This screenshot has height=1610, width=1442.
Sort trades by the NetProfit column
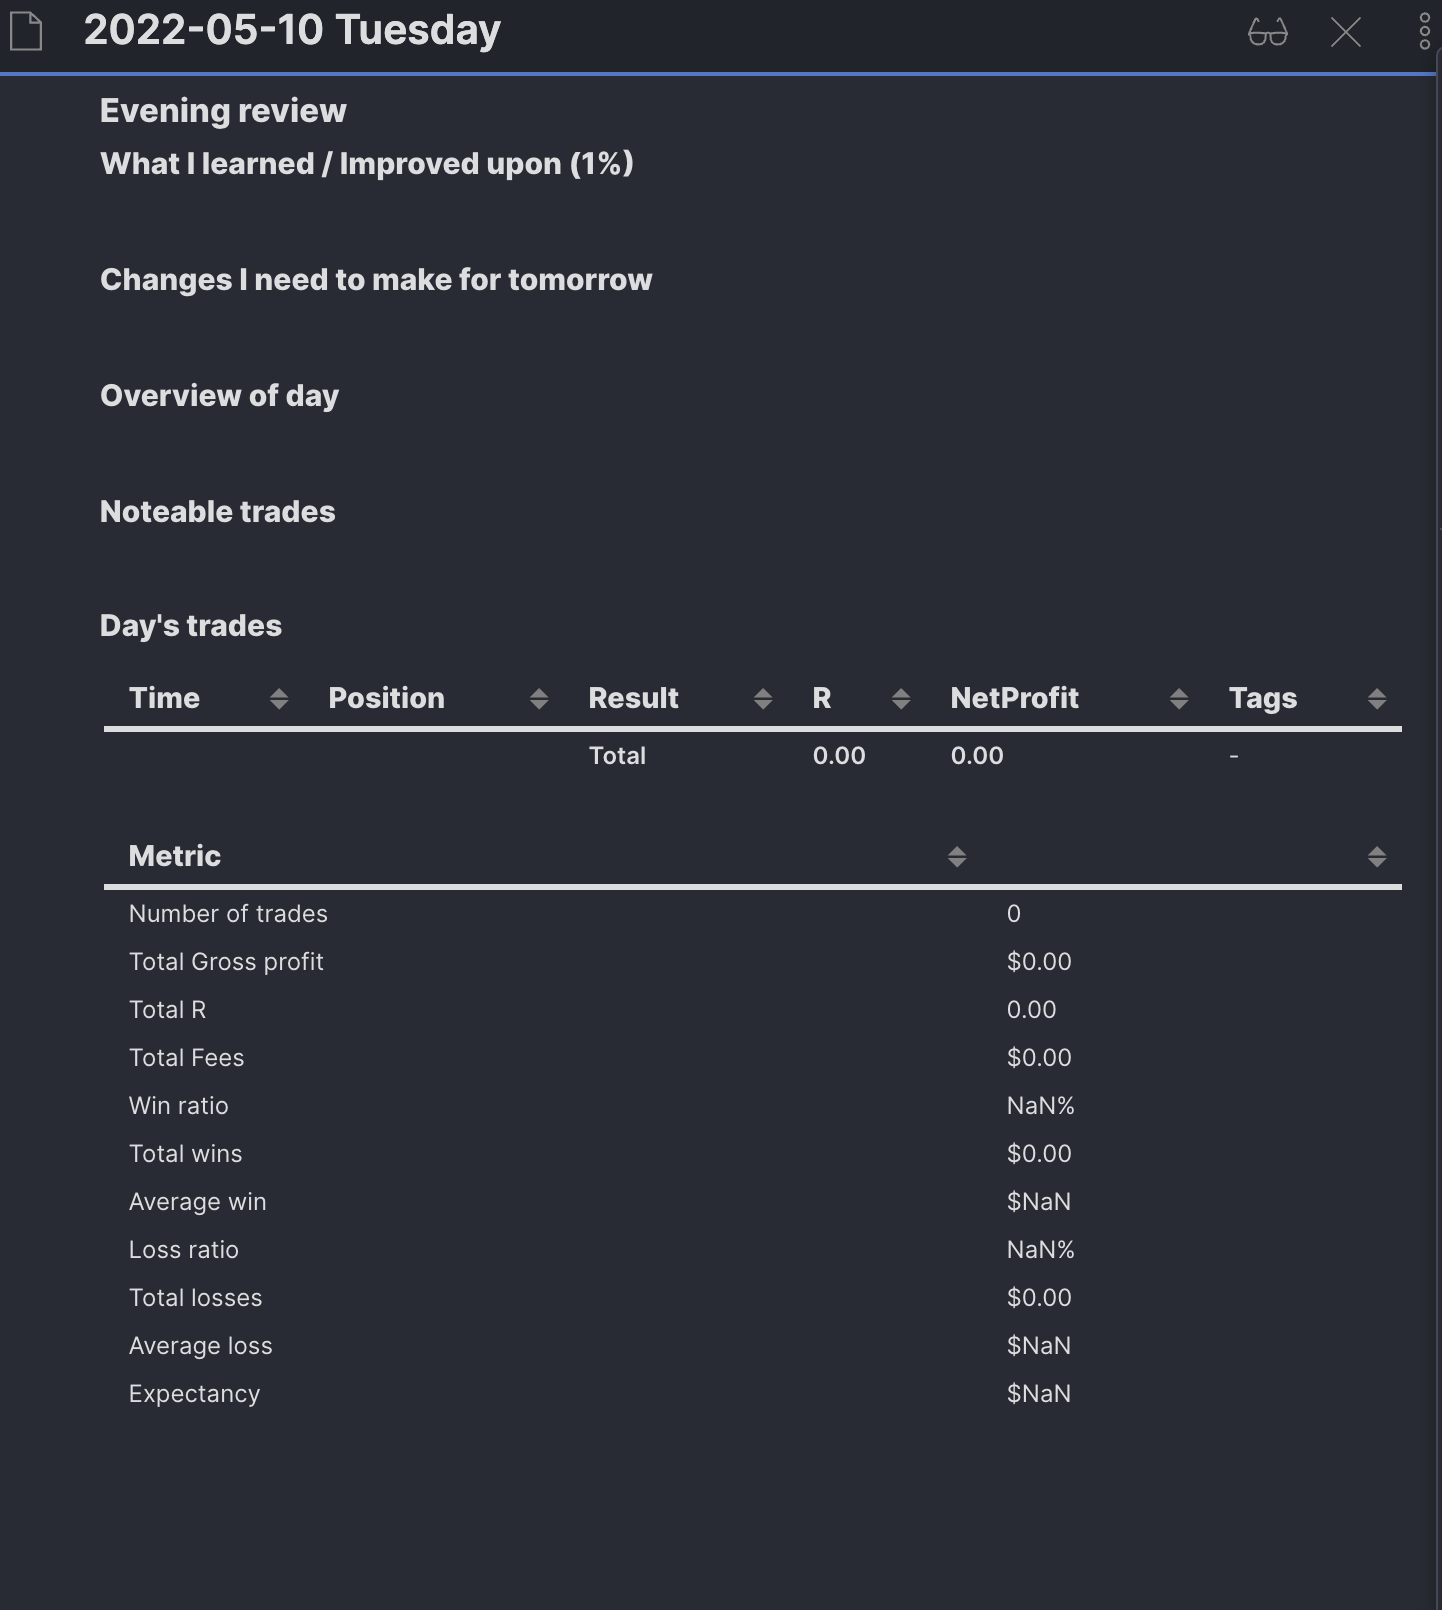click(x=1178, y=698)
